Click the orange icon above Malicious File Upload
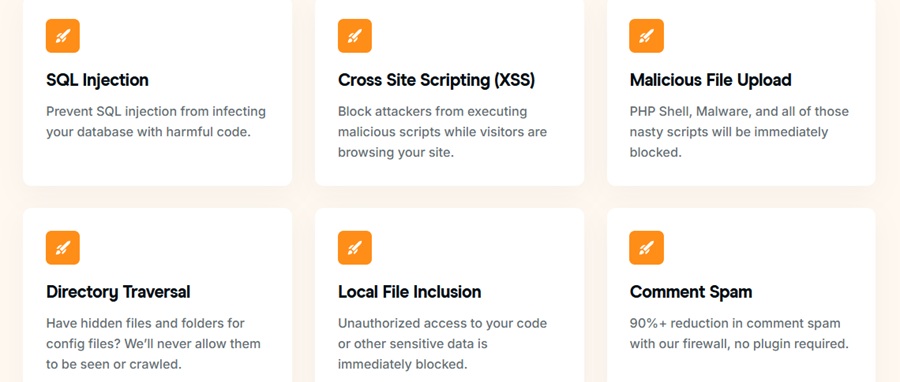This screenshot has height=382, width=900. pyautogui.click(x=646, y=36)
